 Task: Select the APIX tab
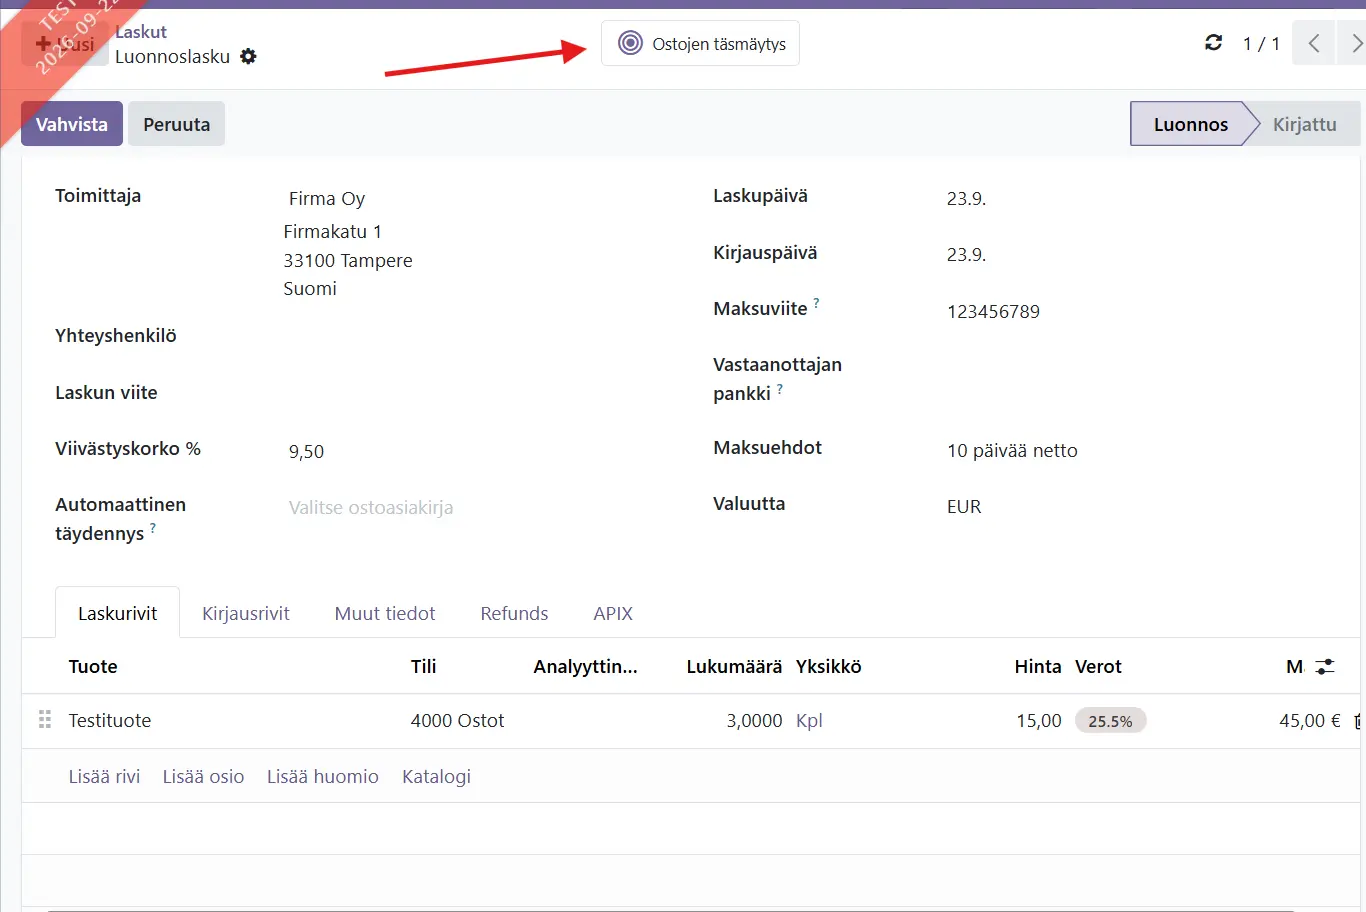pyautogui.click(x=613, y=613)
